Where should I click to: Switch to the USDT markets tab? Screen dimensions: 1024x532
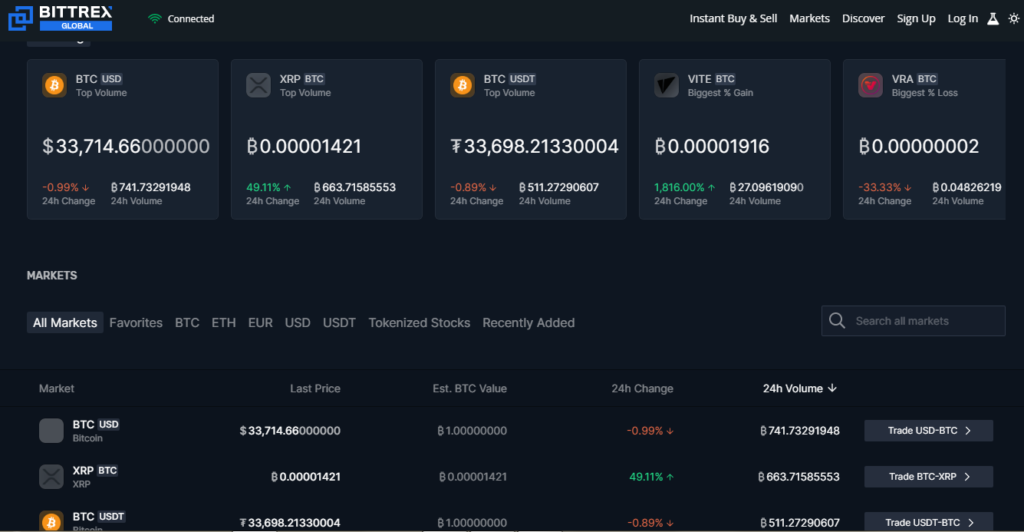pyautogui.click(x=339, y=322)
